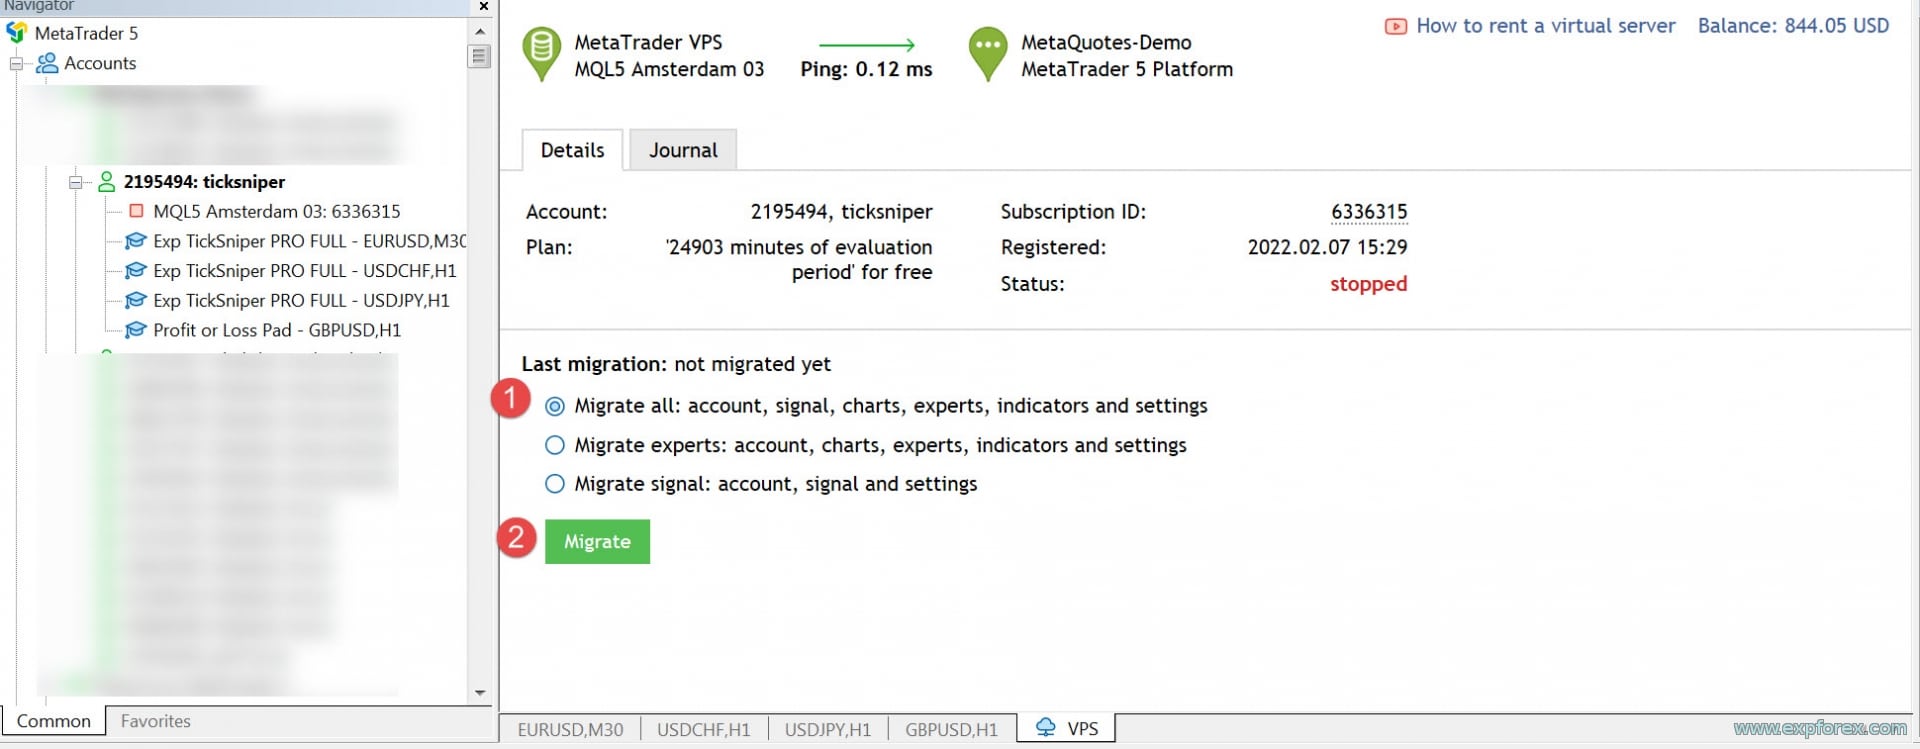This screenshot has width=1920, height=749.
Task: Switch to the Details tab
Action: (x=573, y=150)
